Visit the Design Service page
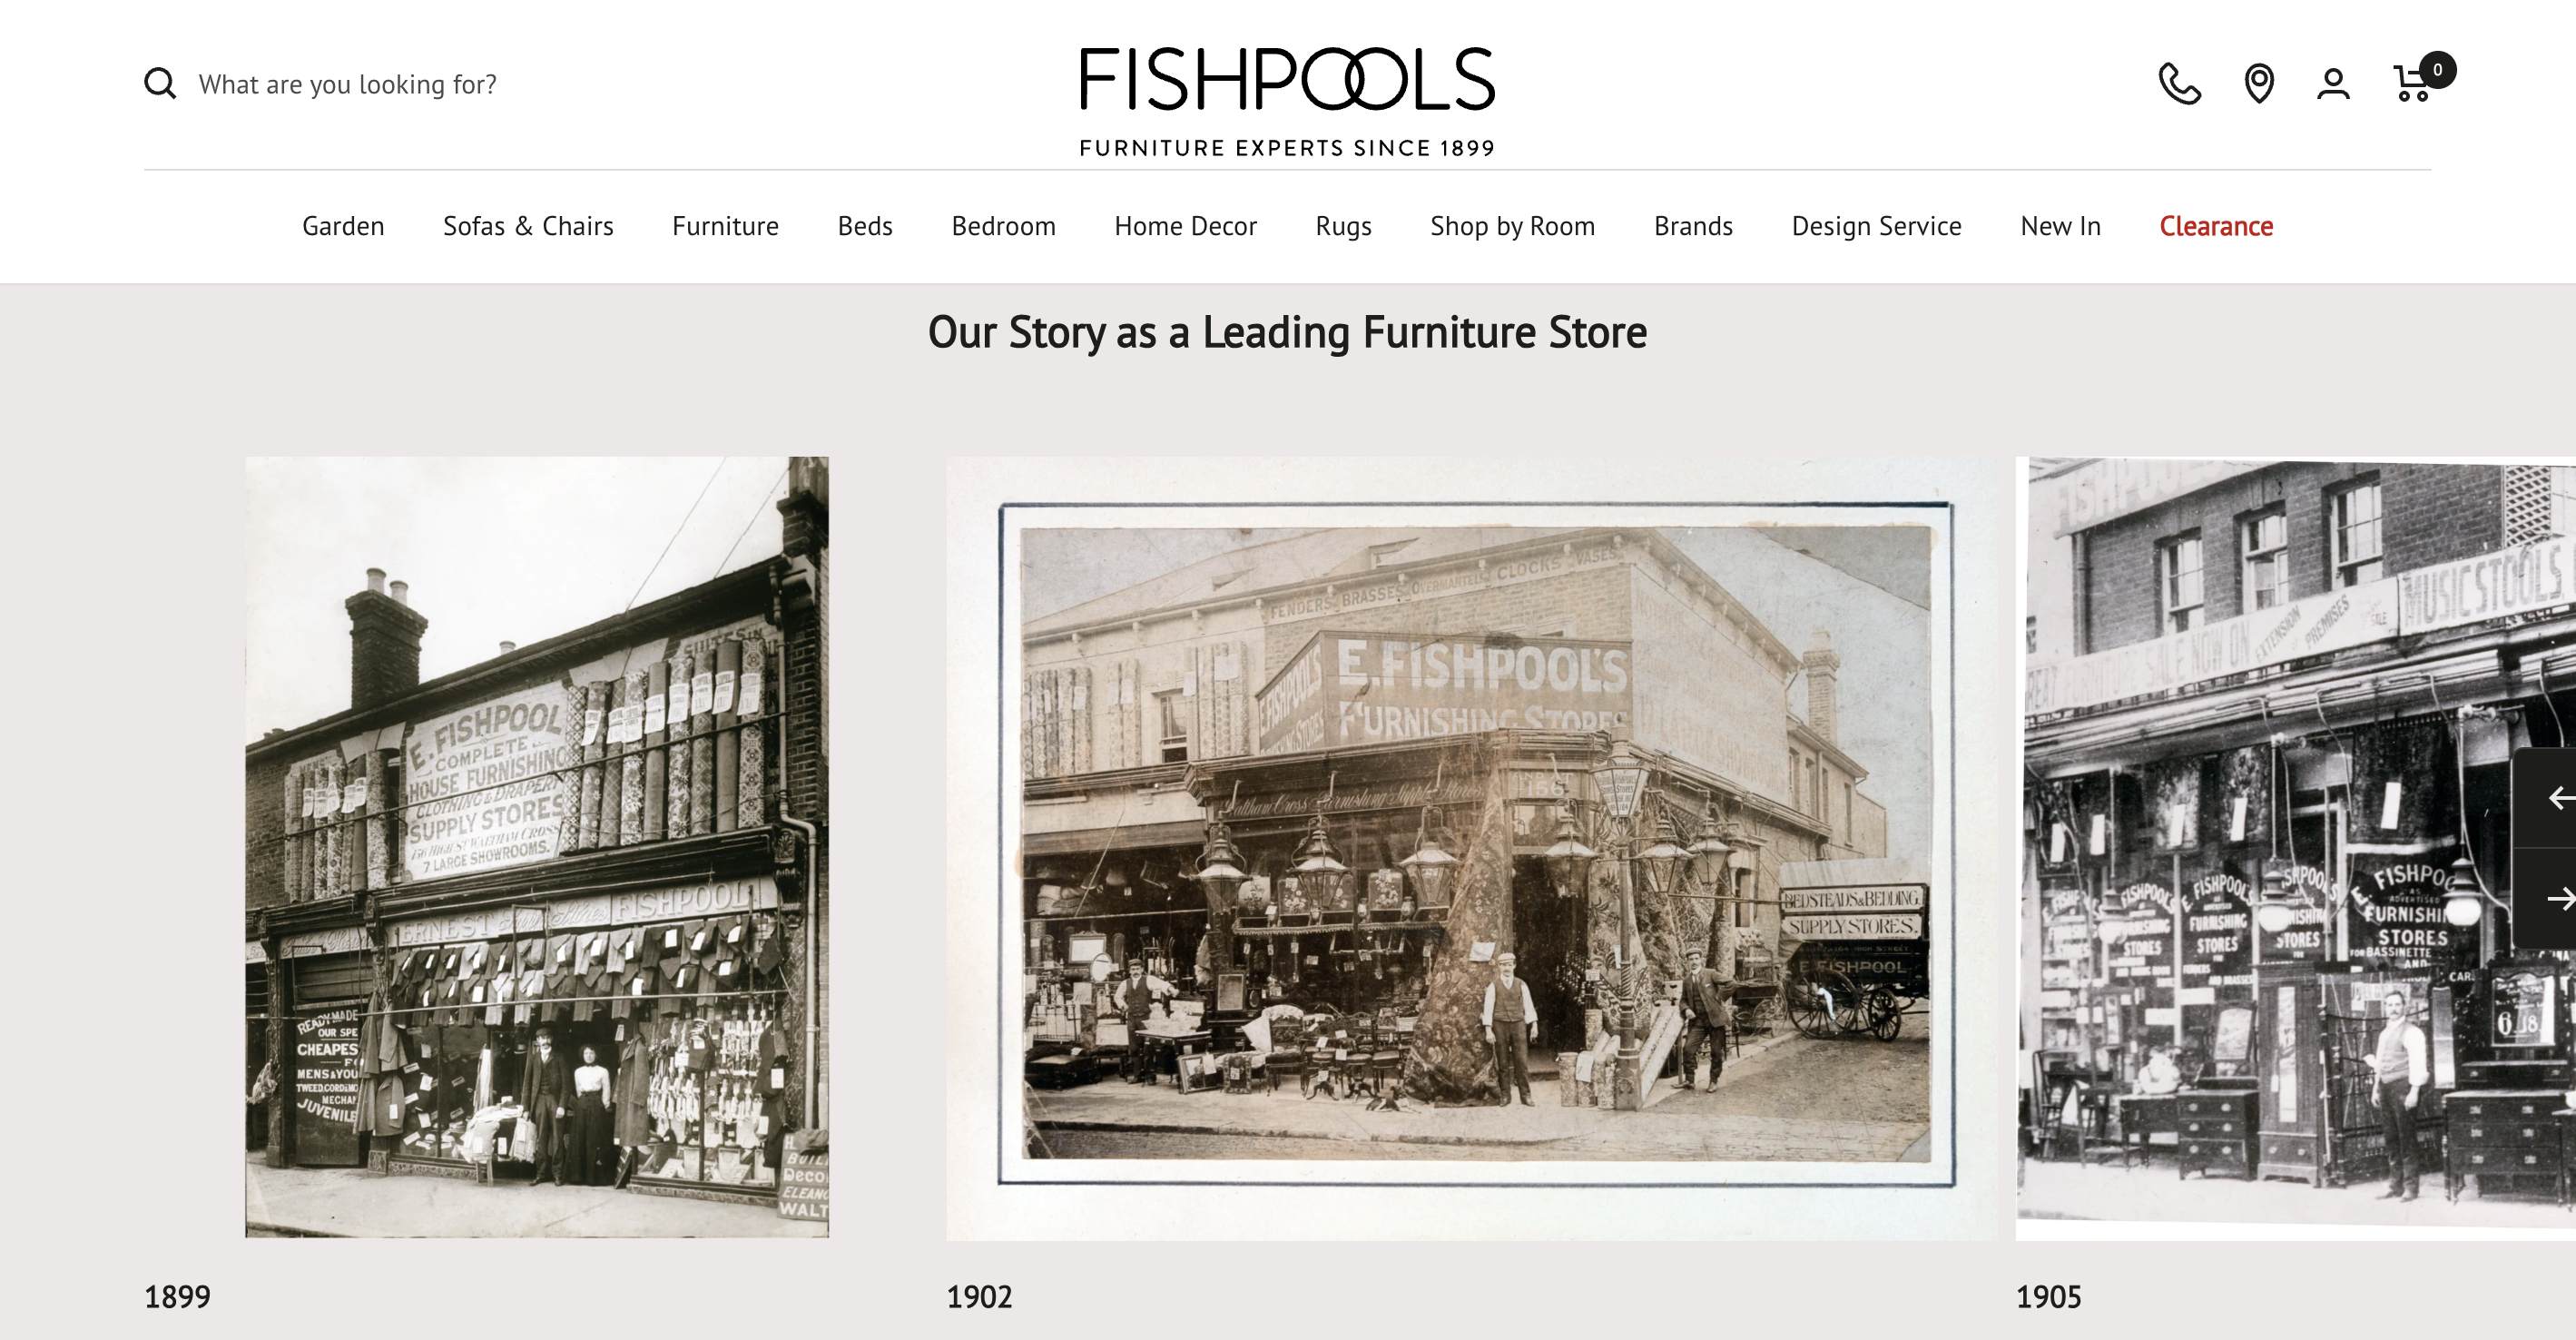Screen dimensions: 2576x1340 [x=1876, y=226]
